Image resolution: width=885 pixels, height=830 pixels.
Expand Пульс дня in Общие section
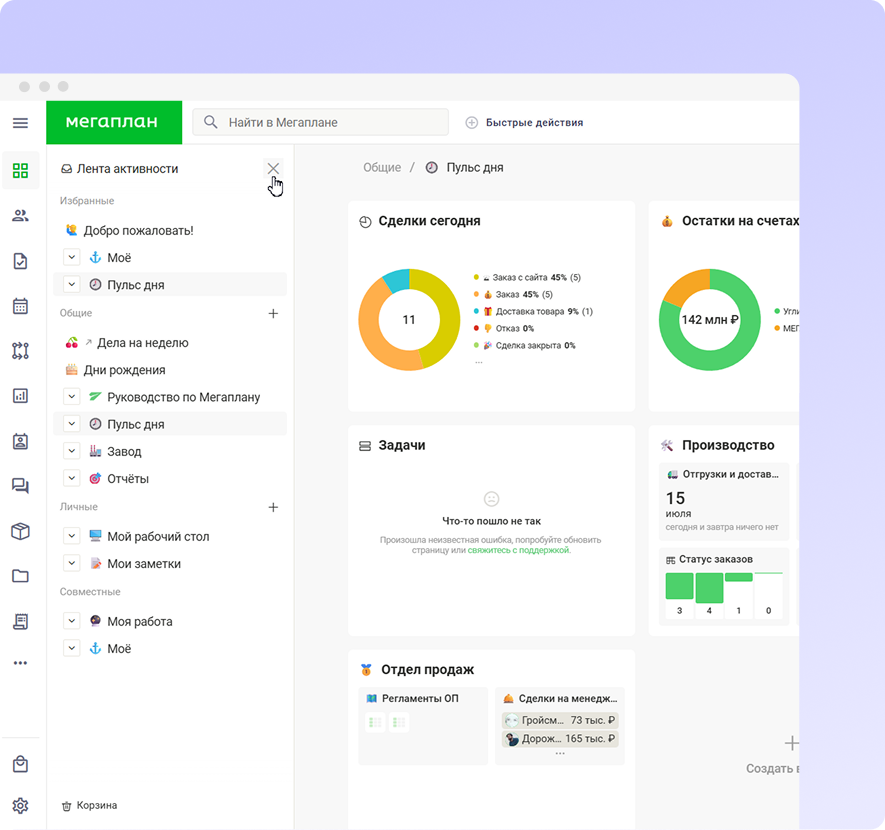(x=72, y=424)
